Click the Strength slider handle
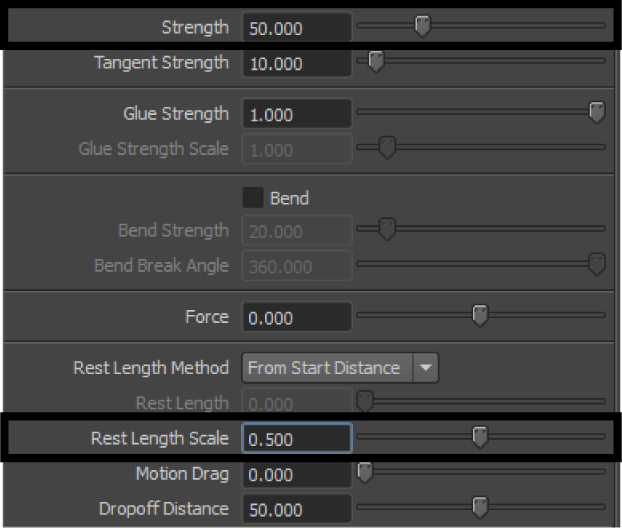Screen dimensions: 622x528 click(x=423, y=27)
